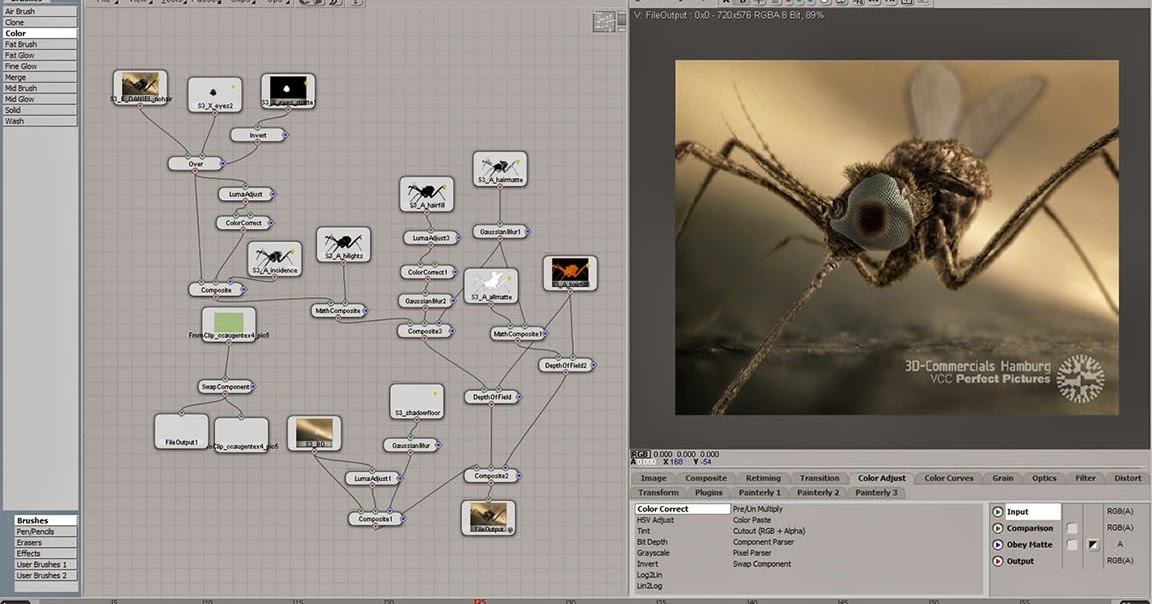Select the Wash brush preset
Viewport: 1152px width, 604px height.
tap(40, 121)
